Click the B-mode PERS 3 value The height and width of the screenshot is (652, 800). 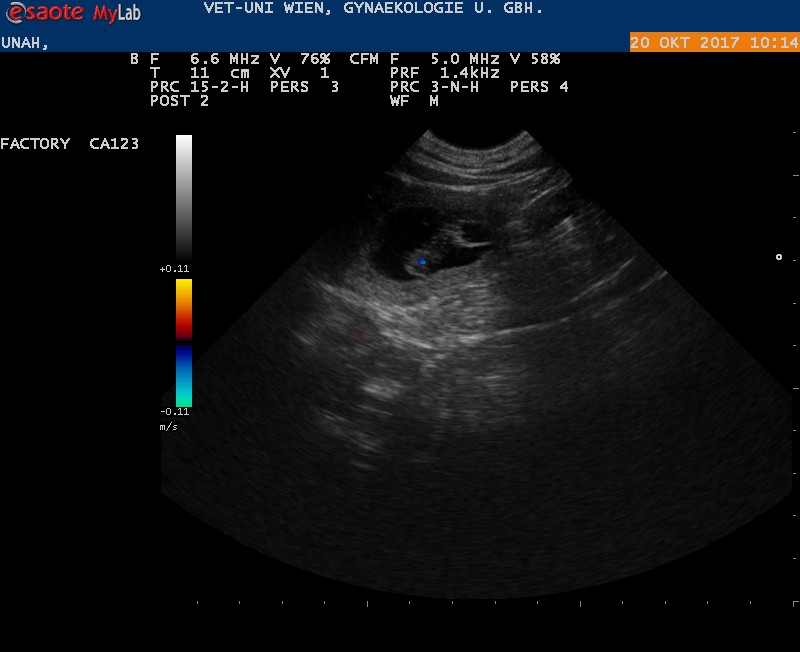coord(304,87)
